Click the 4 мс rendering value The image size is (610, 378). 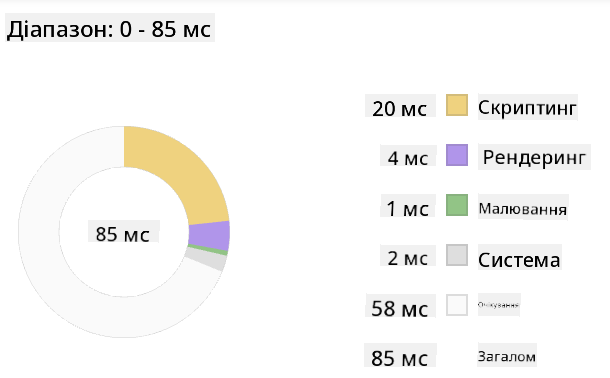point(408,158)
